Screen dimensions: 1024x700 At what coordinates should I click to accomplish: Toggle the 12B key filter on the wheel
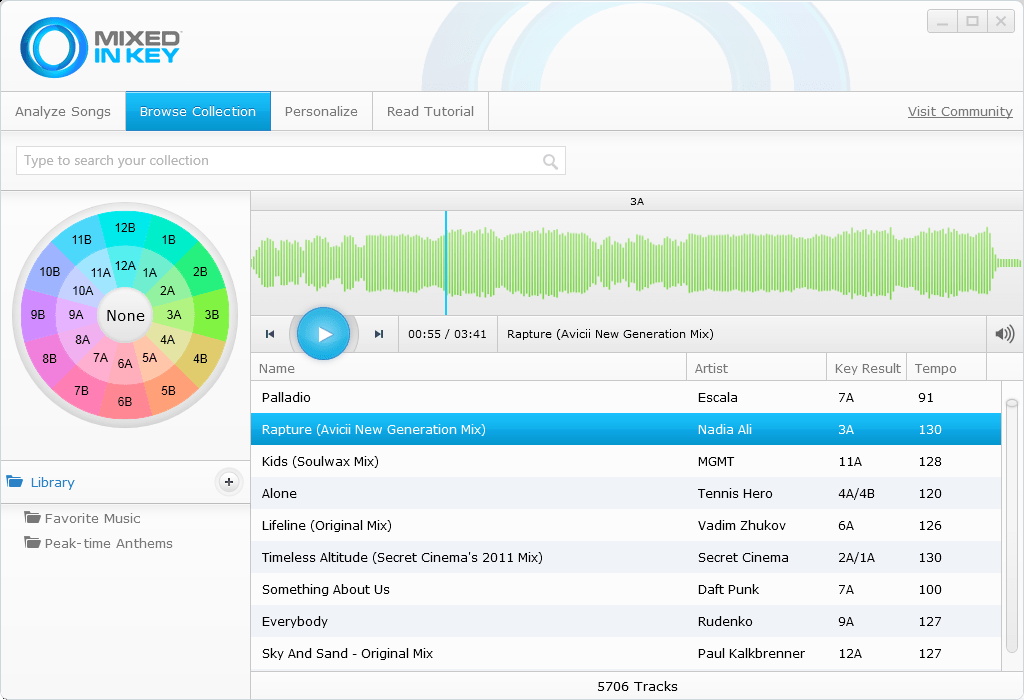[125, 227]
